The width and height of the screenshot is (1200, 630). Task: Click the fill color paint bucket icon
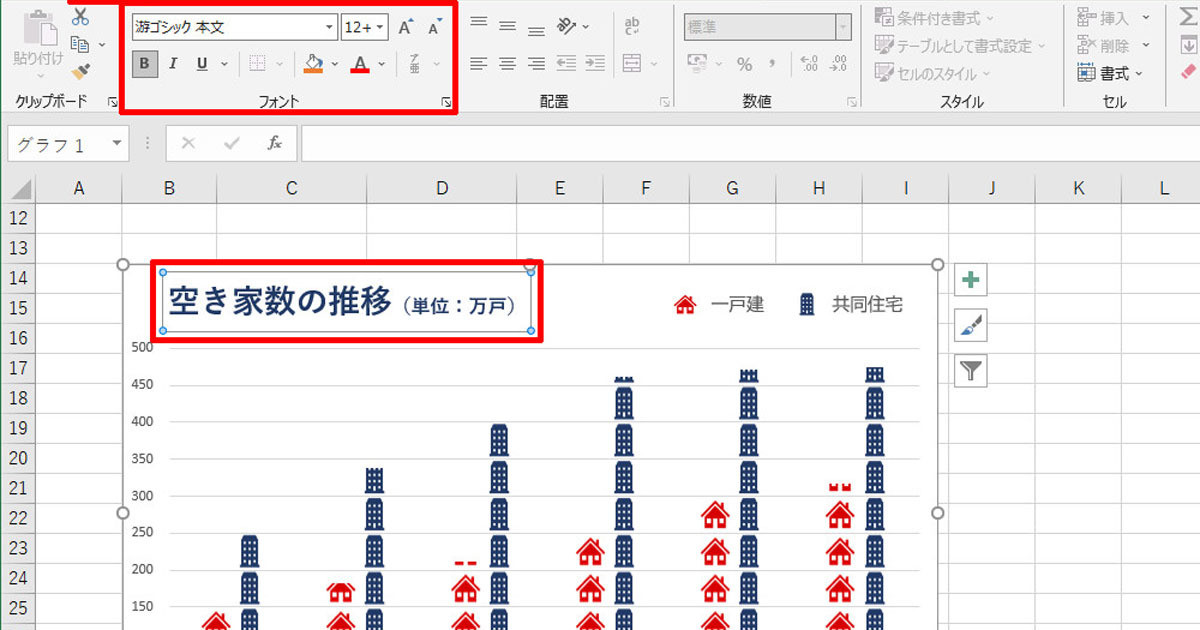pyautogui.click(x=313, y=64)
